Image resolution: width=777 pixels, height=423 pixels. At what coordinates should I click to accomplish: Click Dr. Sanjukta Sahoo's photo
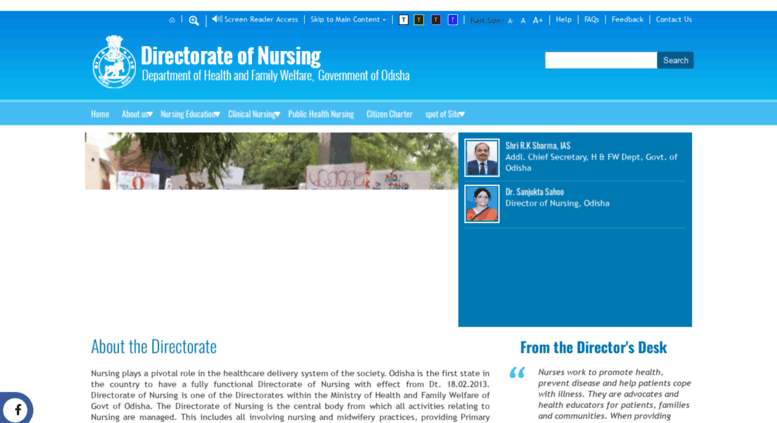482,204
